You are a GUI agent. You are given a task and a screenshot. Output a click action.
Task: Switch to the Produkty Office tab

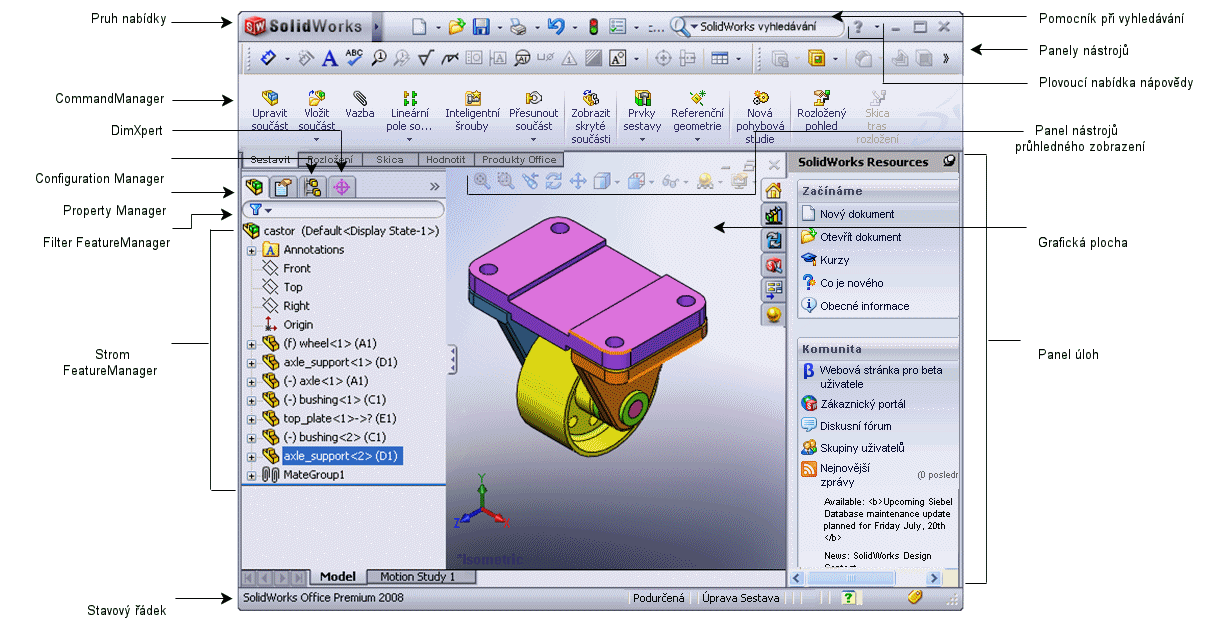click(520, 160)
